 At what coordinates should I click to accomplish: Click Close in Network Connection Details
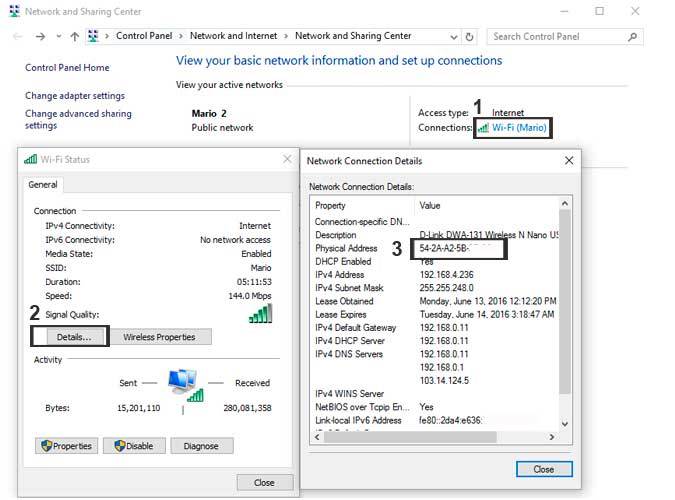tap(544, 469)
